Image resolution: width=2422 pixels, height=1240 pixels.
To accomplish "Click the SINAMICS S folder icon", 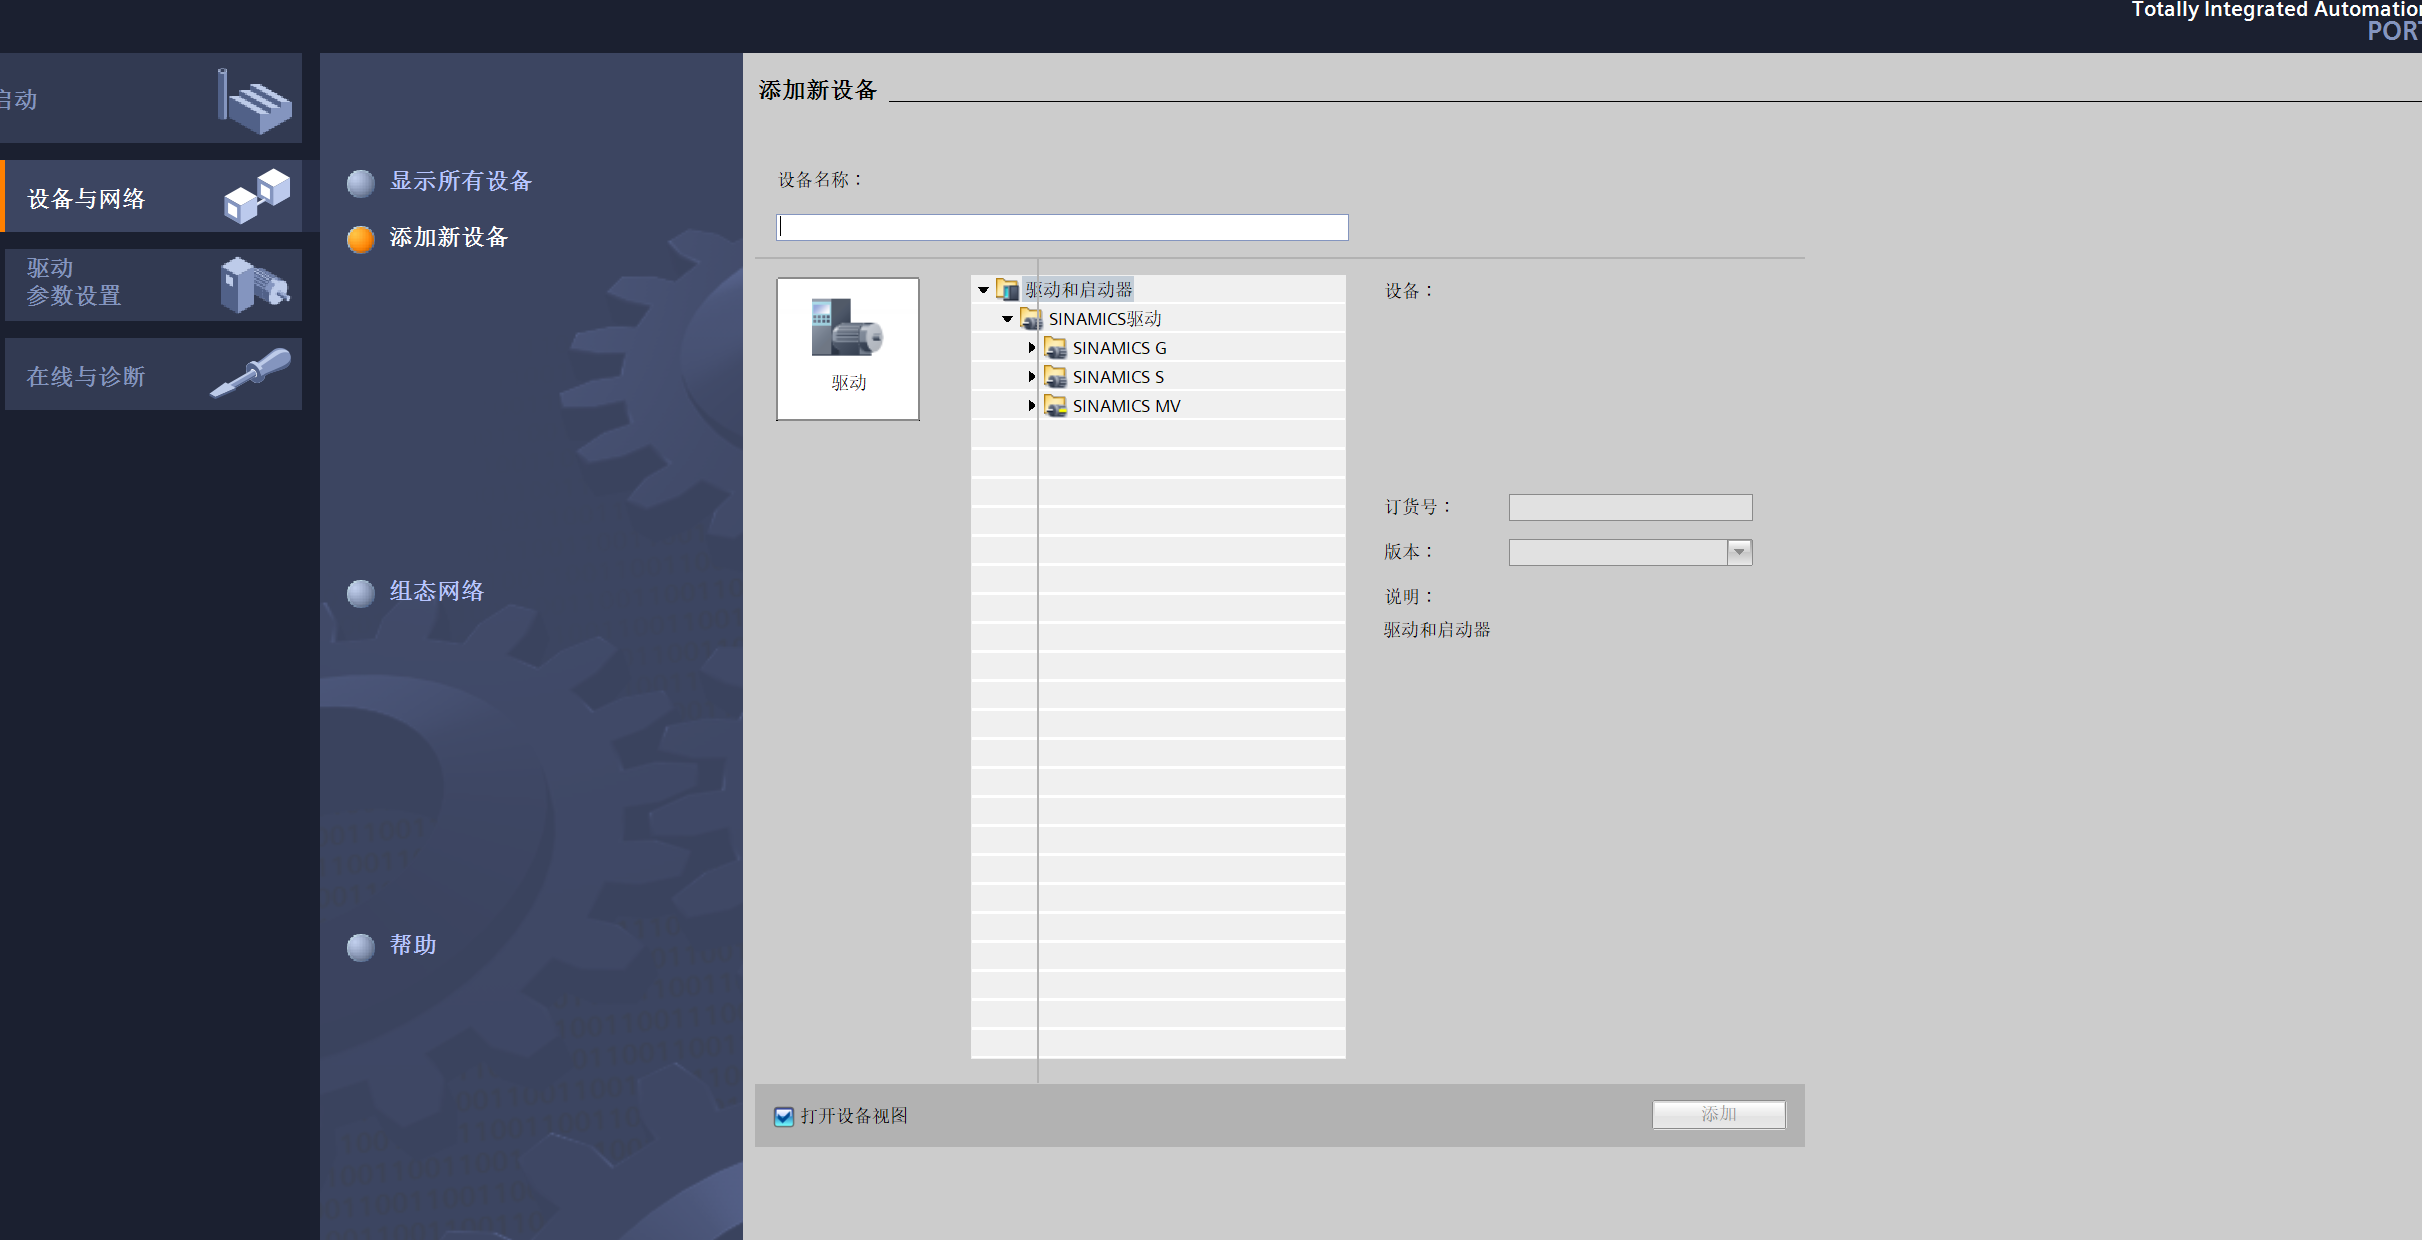I will (1055, 377).
